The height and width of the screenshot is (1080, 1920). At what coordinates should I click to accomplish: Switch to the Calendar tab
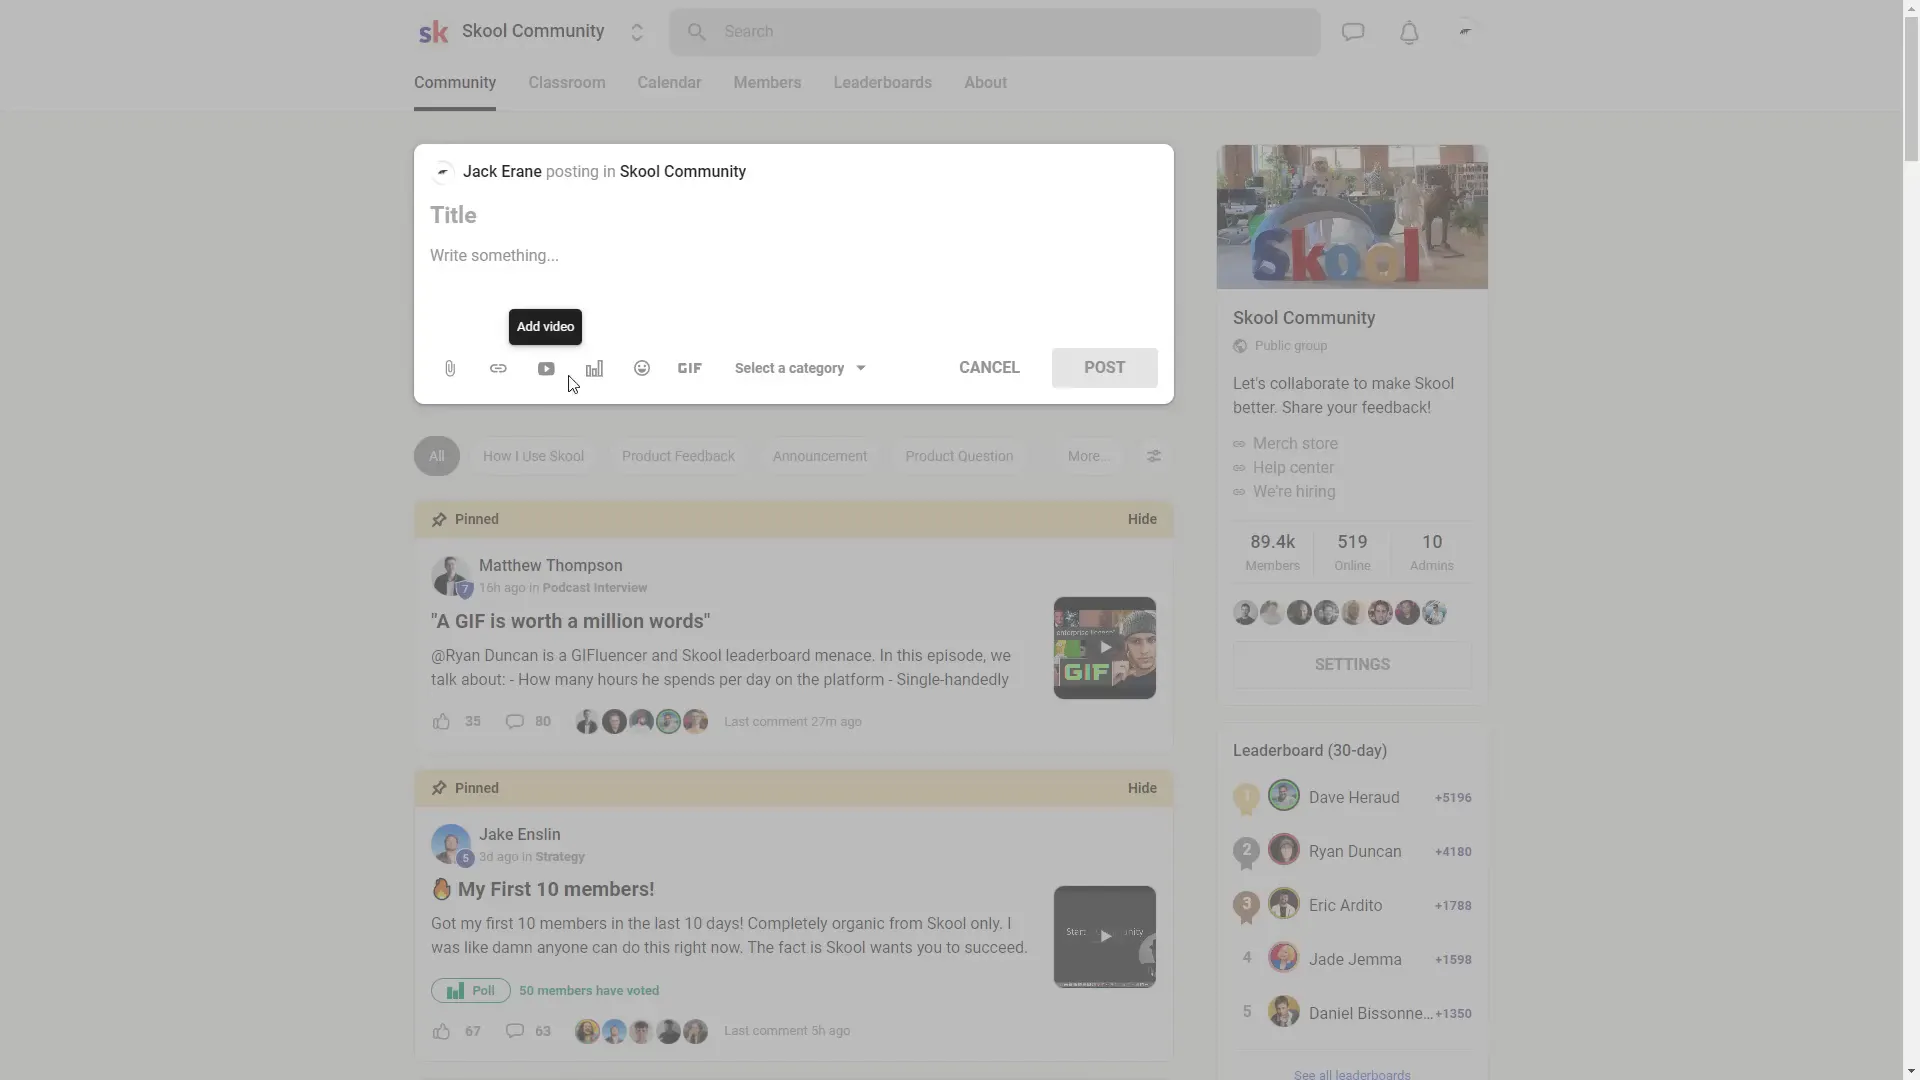pyautogui.click(x=669, y=83)
